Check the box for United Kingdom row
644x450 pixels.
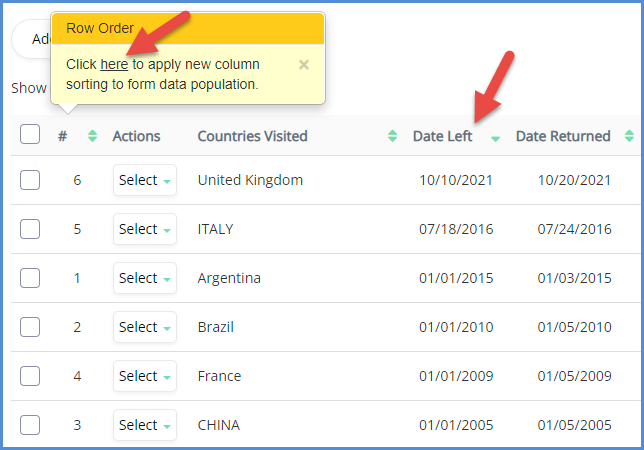pos(30,180)
